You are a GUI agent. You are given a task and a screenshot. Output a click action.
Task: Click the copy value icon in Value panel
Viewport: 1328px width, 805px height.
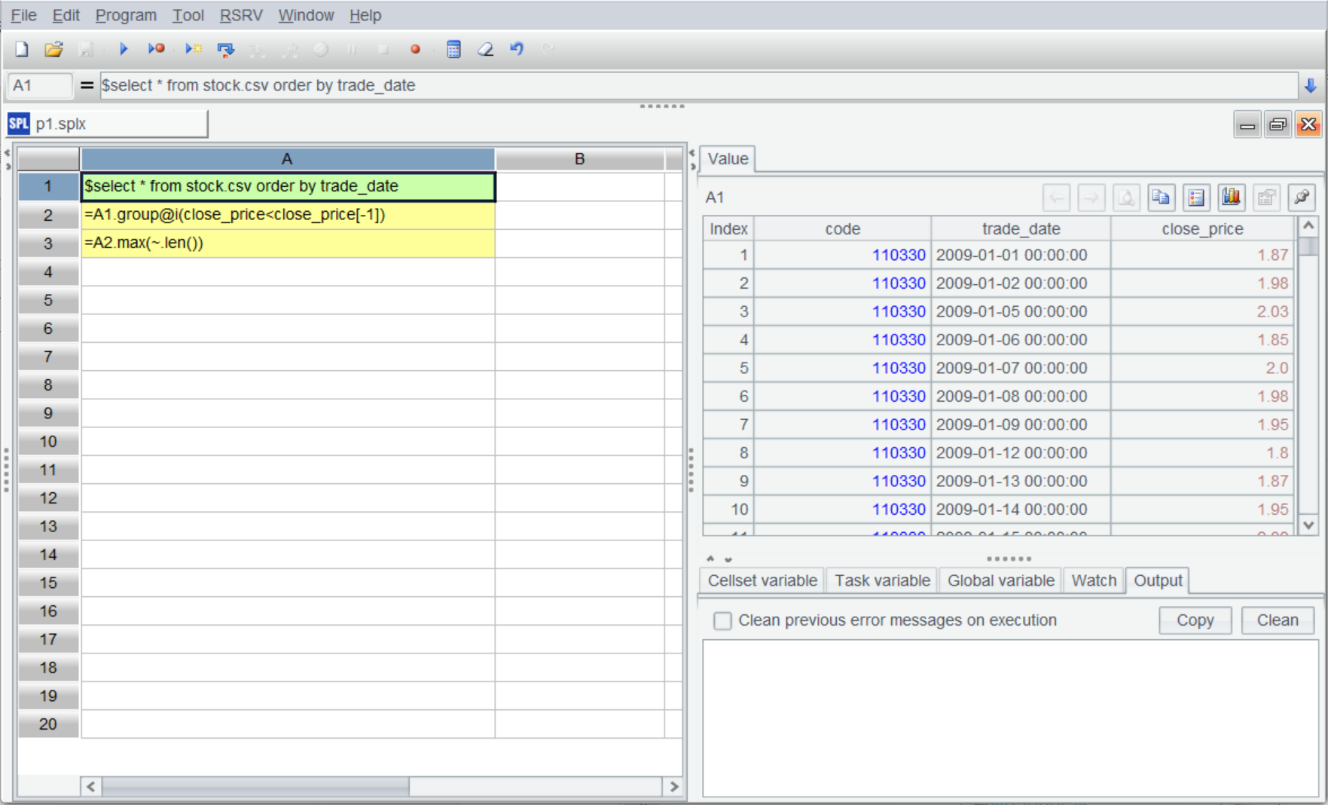(1160, 198)
